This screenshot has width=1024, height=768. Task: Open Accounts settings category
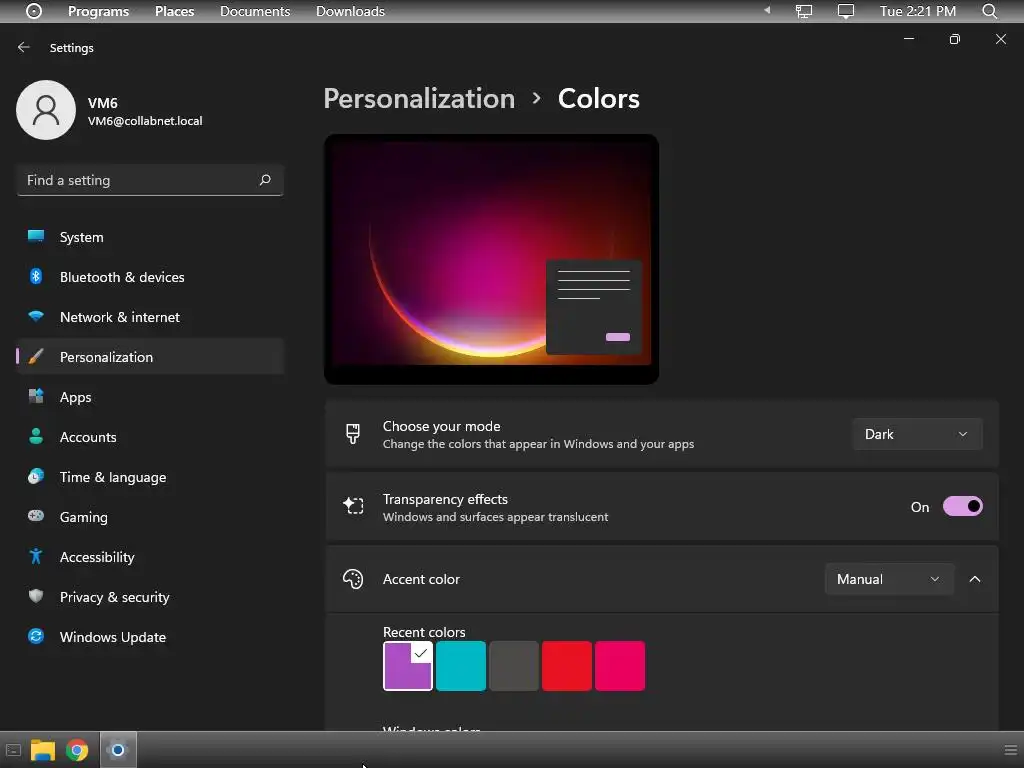point(150,436)
